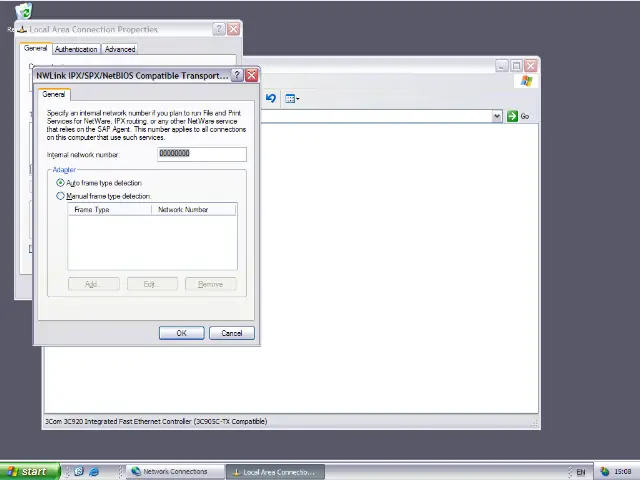This screenshot has height=480, width=640.
Task: Click the disabled Edit button
Action: [x=152, y=284]
